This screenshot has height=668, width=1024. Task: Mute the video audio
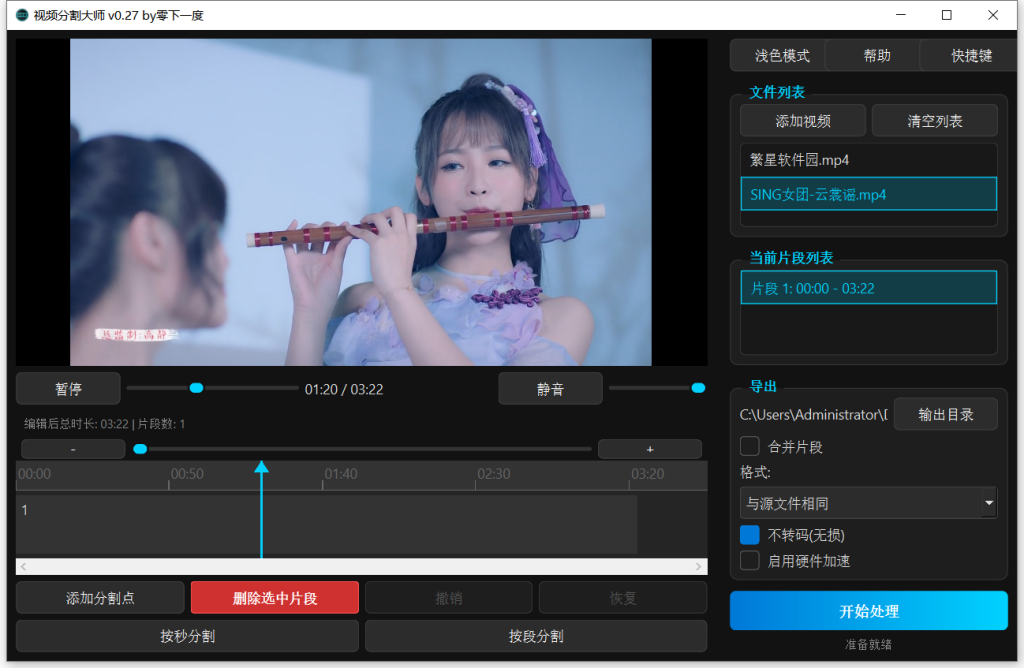pyautogui.click(x=550, y=389)
